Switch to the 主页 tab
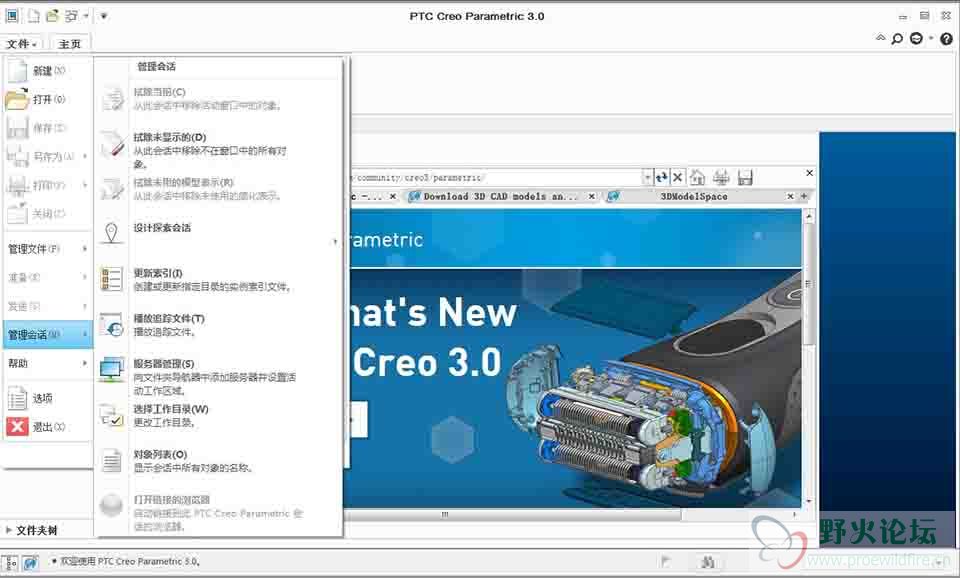 pyautogui.click(x=69, y=43)
